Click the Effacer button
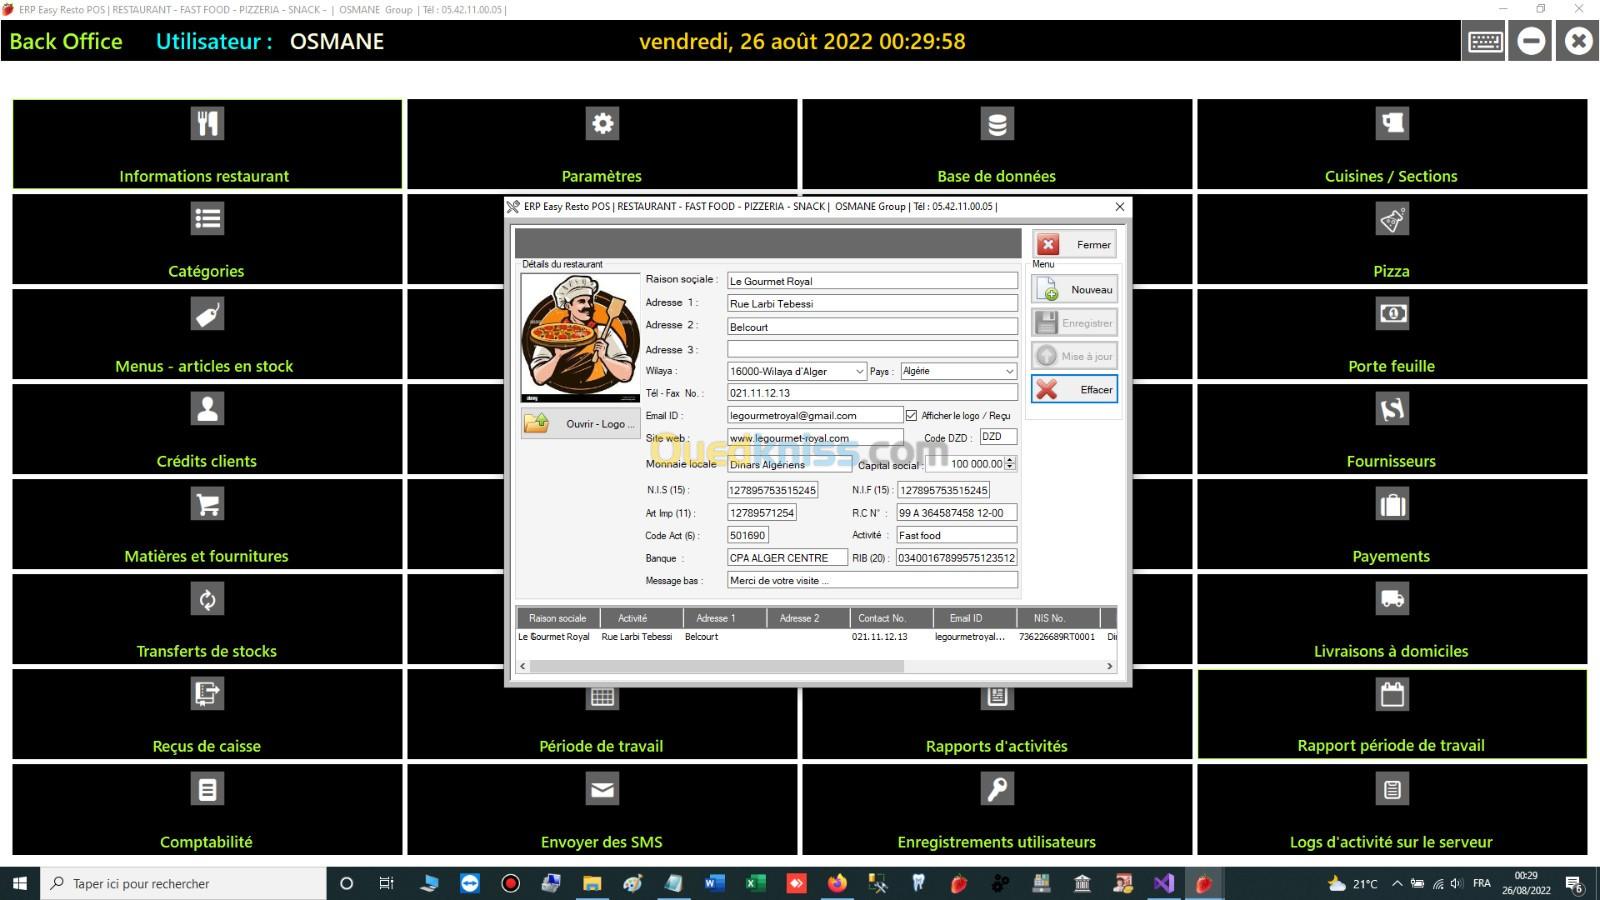 click(x=1074, y=390)
